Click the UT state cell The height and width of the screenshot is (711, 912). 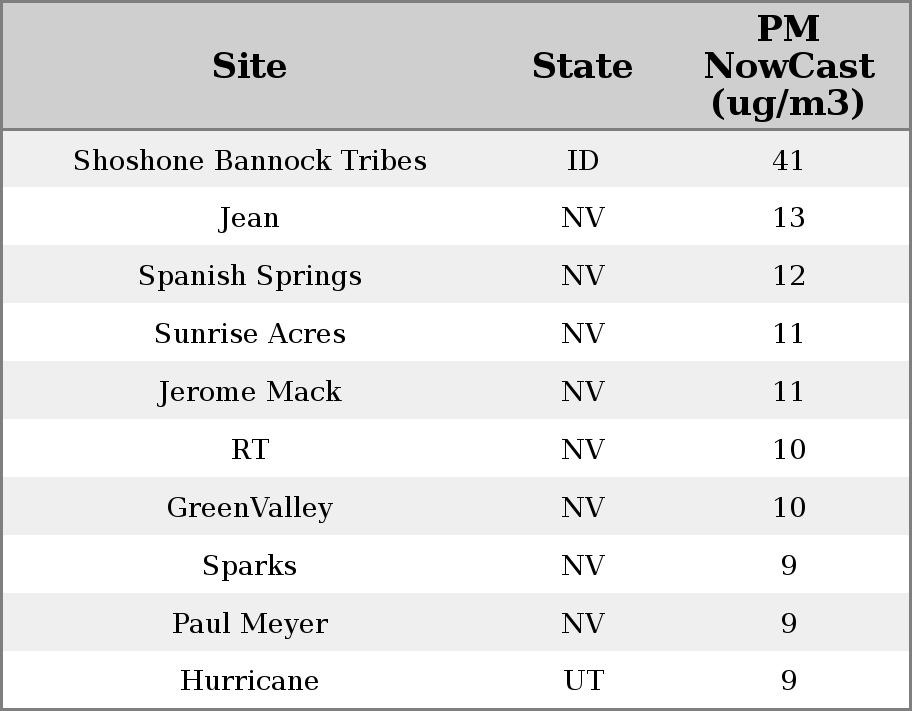point(582,681)
